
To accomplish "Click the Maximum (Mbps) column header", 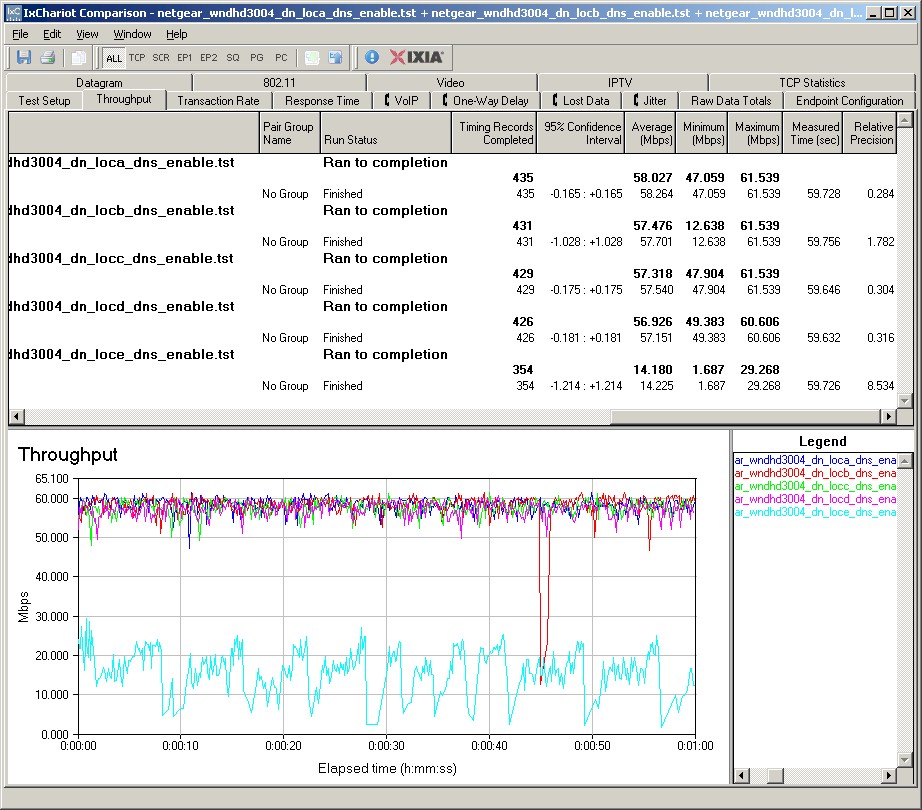I will tap(756, 133).
